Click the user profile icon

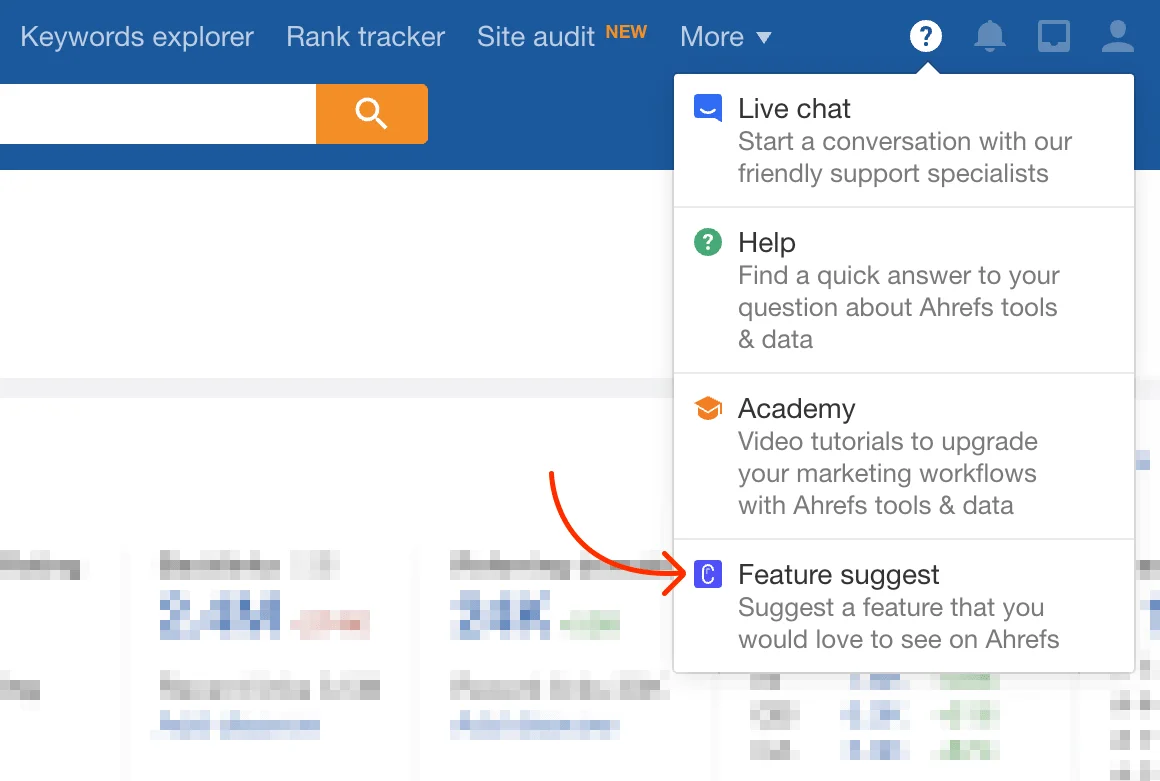pyautogui.click(x=1117, y=35)
